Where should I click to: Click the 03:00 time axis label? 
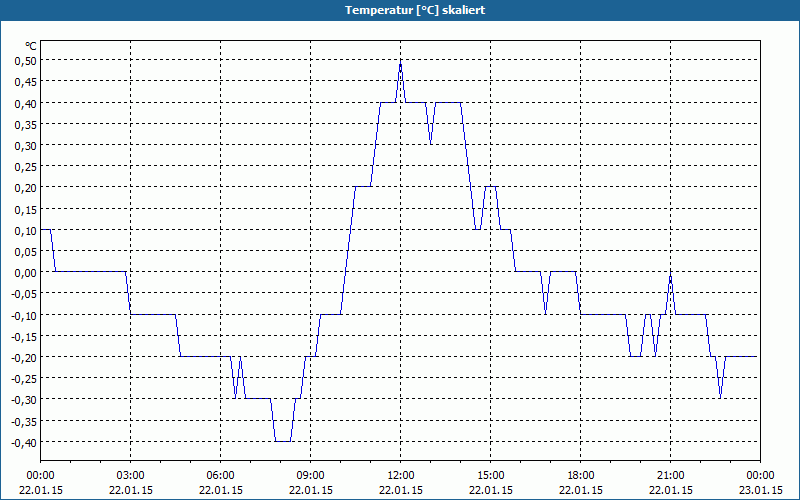[x=131, y=476]
